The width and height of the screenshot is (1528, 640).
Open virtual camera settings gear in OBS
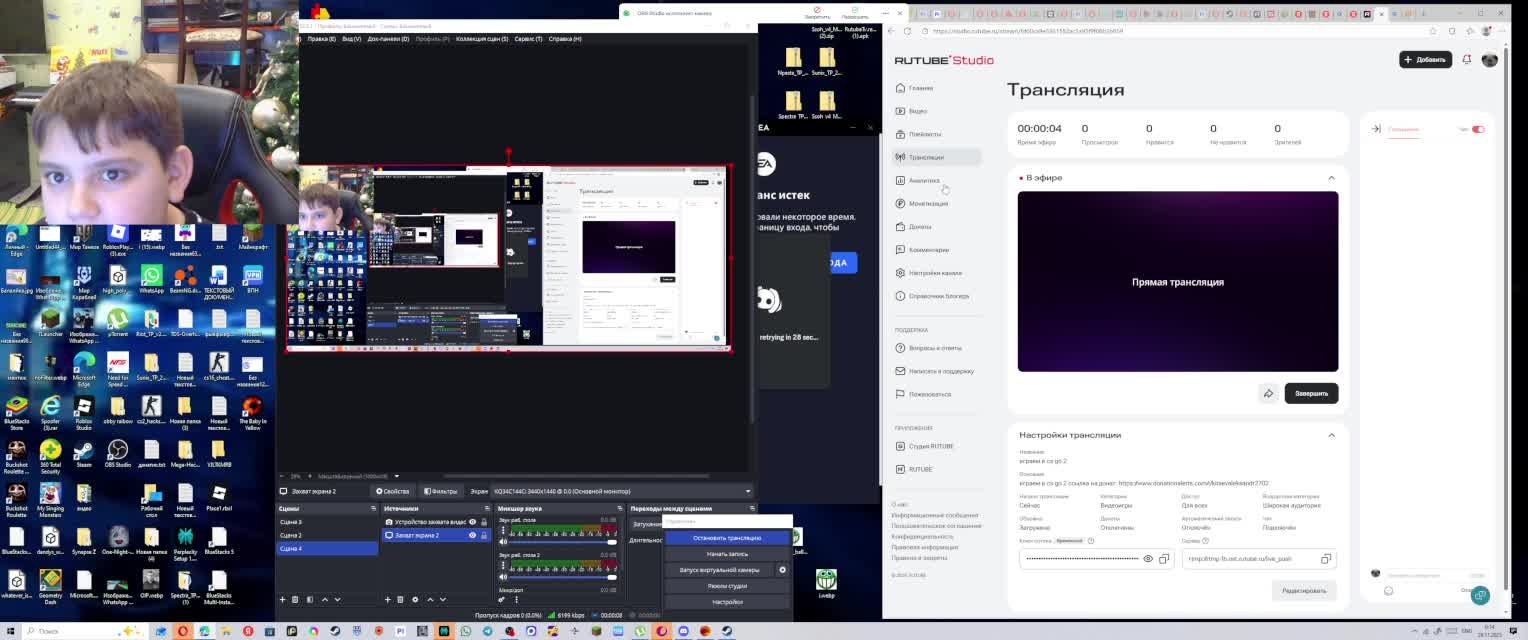783,570
